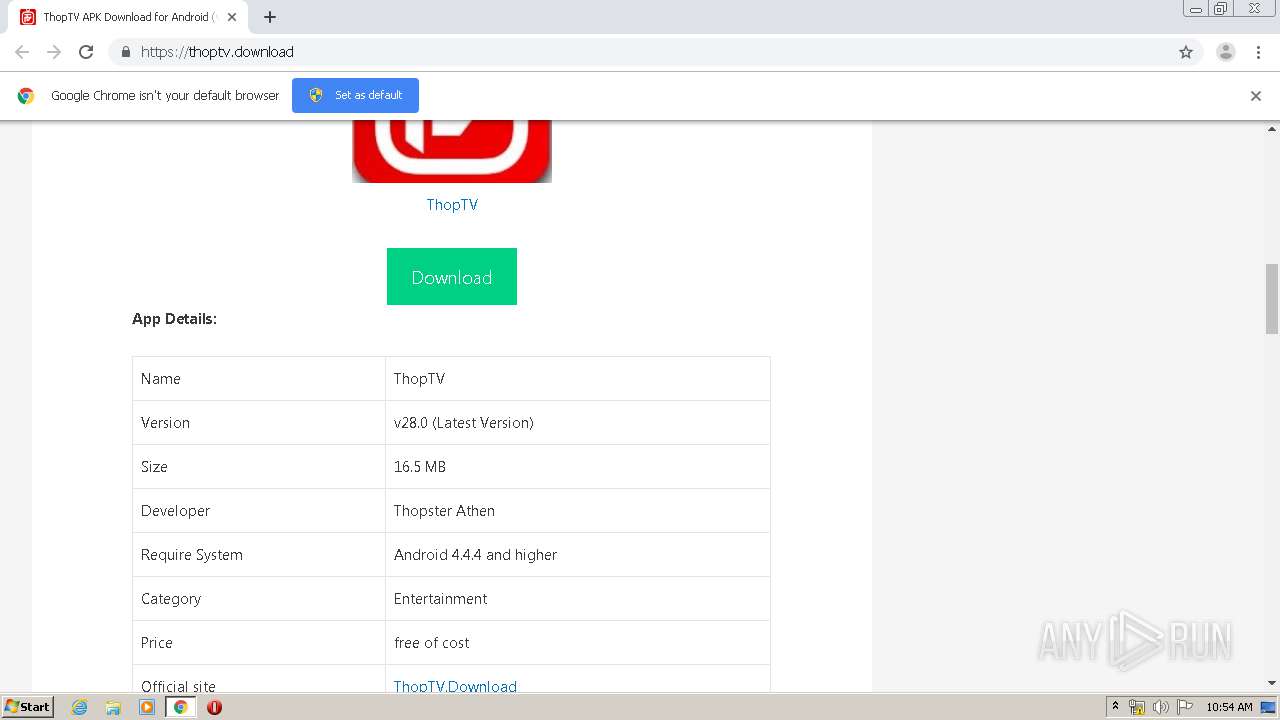Click the v28.0 (Latest Version) cell
This screenshot has width=1280, height=720.
tap(578, 423)
